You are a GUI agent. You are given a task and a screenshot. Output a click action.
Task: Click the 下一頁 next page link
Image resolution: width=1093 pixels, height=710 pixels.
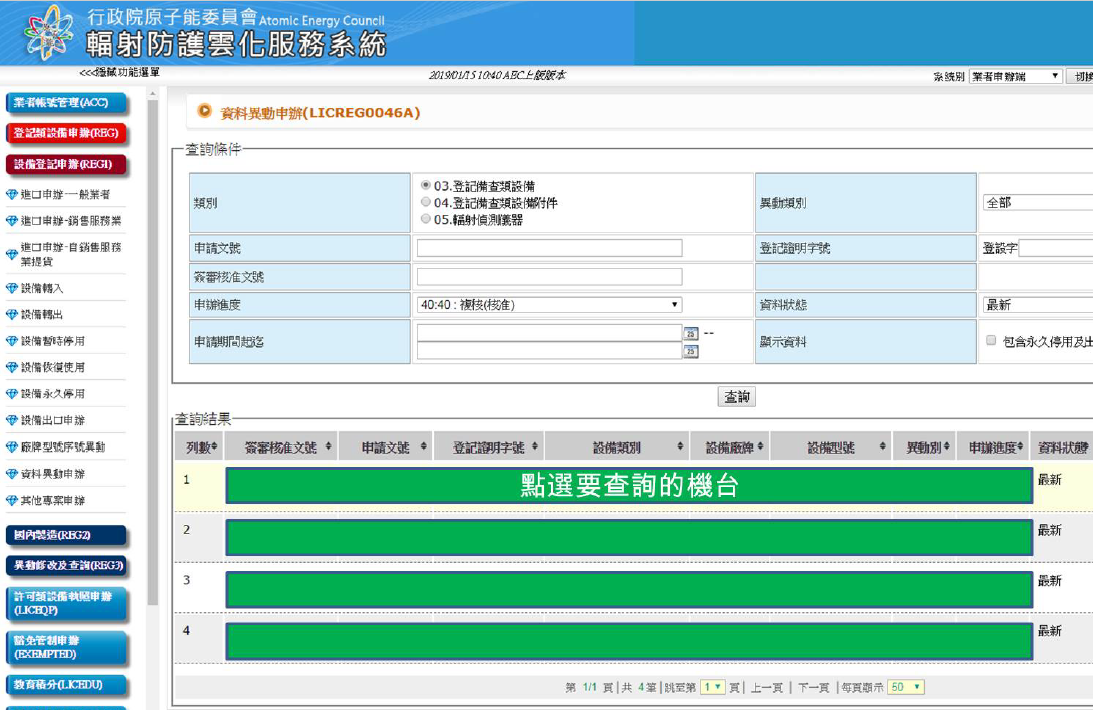813,688
